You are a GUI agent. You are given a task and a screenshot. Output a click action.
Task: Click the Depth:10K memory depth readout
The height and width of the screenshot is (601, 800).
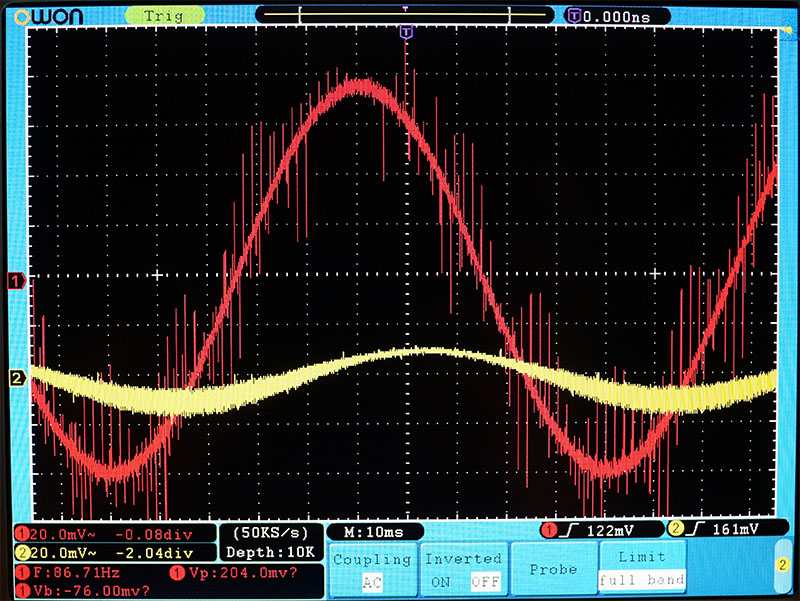pyautogui.click(x=271, y=552)
